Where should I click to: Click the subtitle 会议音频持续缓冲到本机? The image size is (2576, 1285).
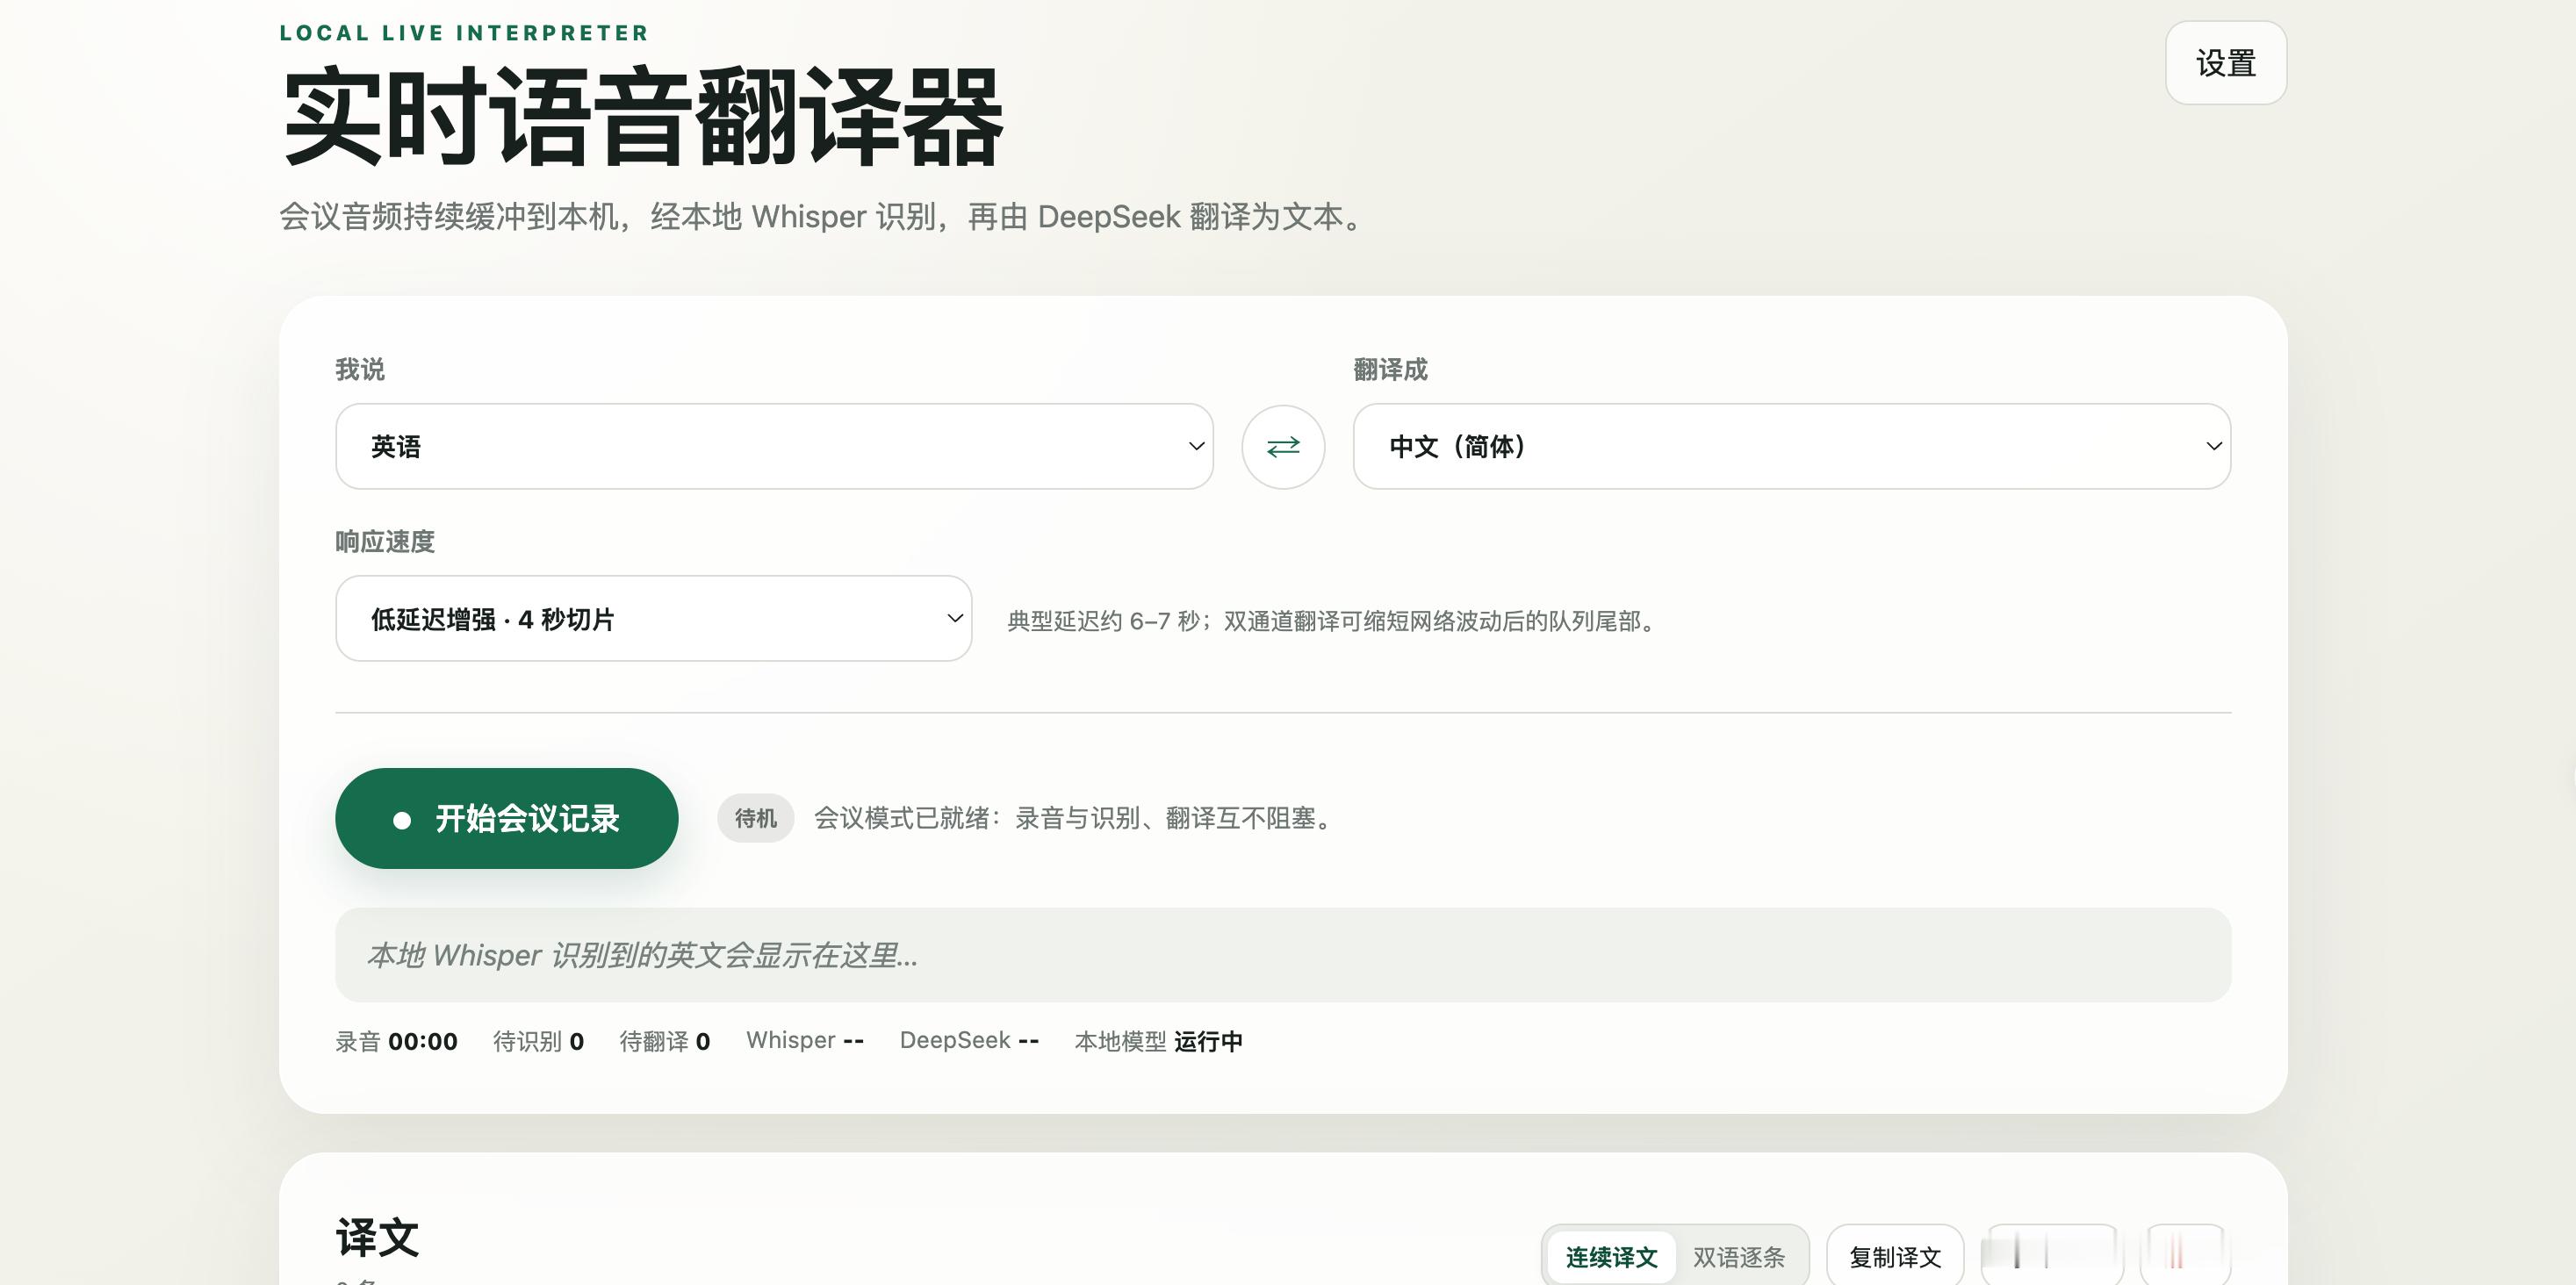(x=820, y=216)
